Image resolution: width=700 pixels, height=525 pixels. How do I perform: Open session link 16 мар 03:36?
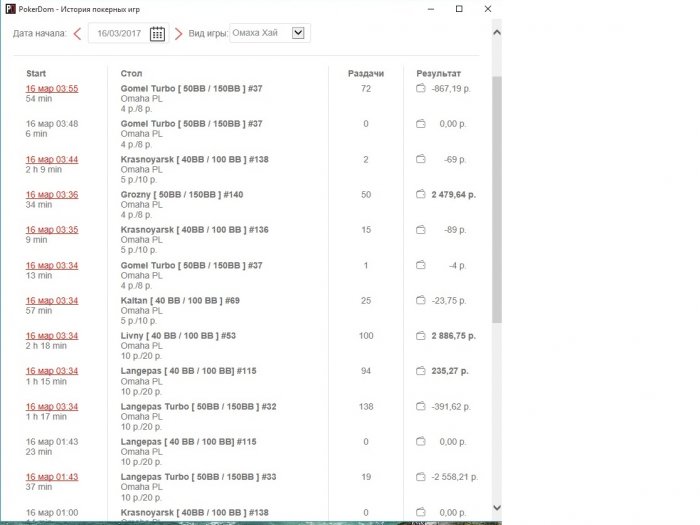(x=52, y=195)
